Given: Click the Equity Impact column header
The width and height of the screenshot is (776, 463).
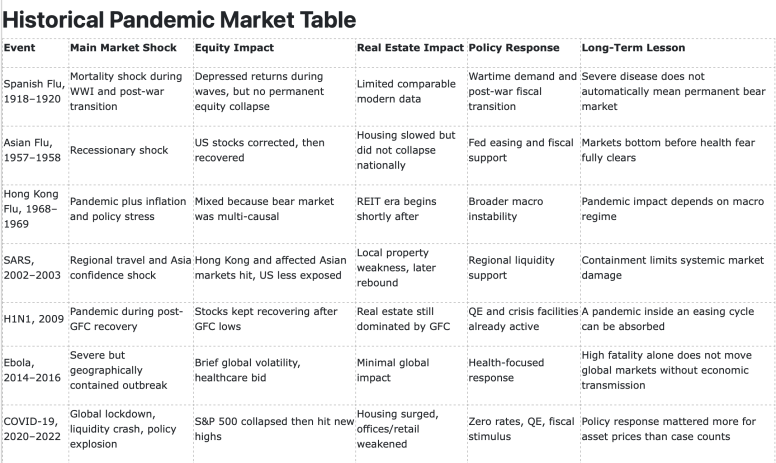Looking at the screenshot, I should click(234, 47).
